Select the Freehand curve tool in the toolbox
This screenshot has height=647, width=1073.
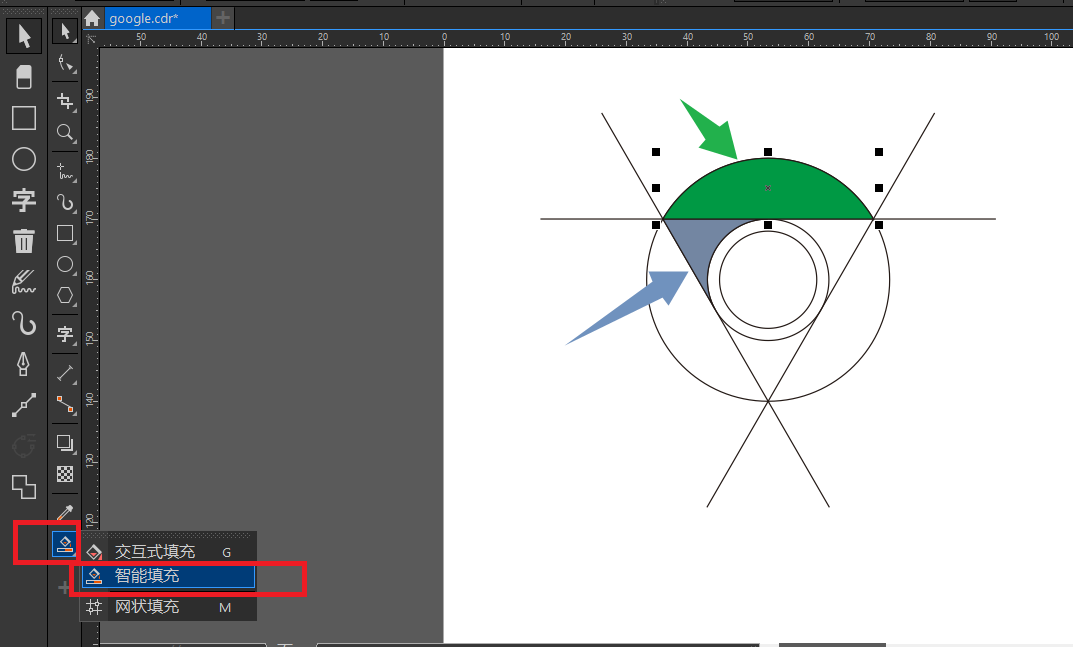click(65, 171)
